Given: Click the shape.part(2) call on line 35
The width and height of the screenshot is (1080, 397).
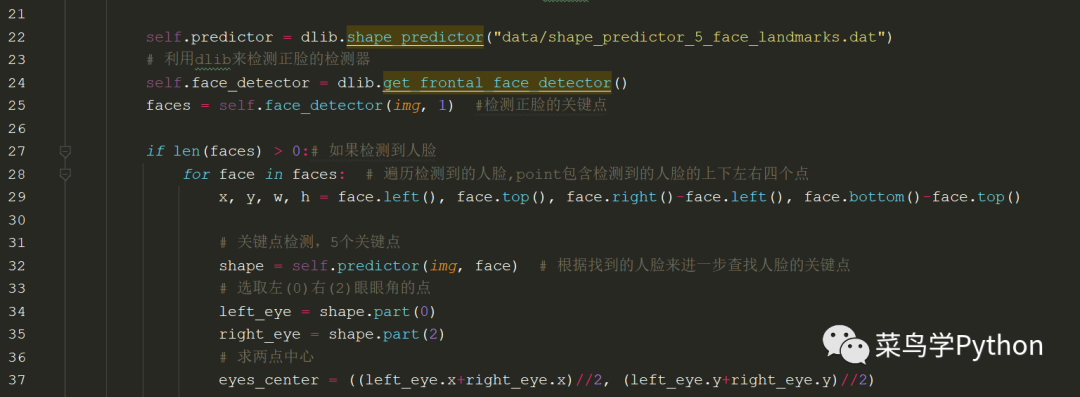Looking at the screenshot, I should click(x=386, y=334).
